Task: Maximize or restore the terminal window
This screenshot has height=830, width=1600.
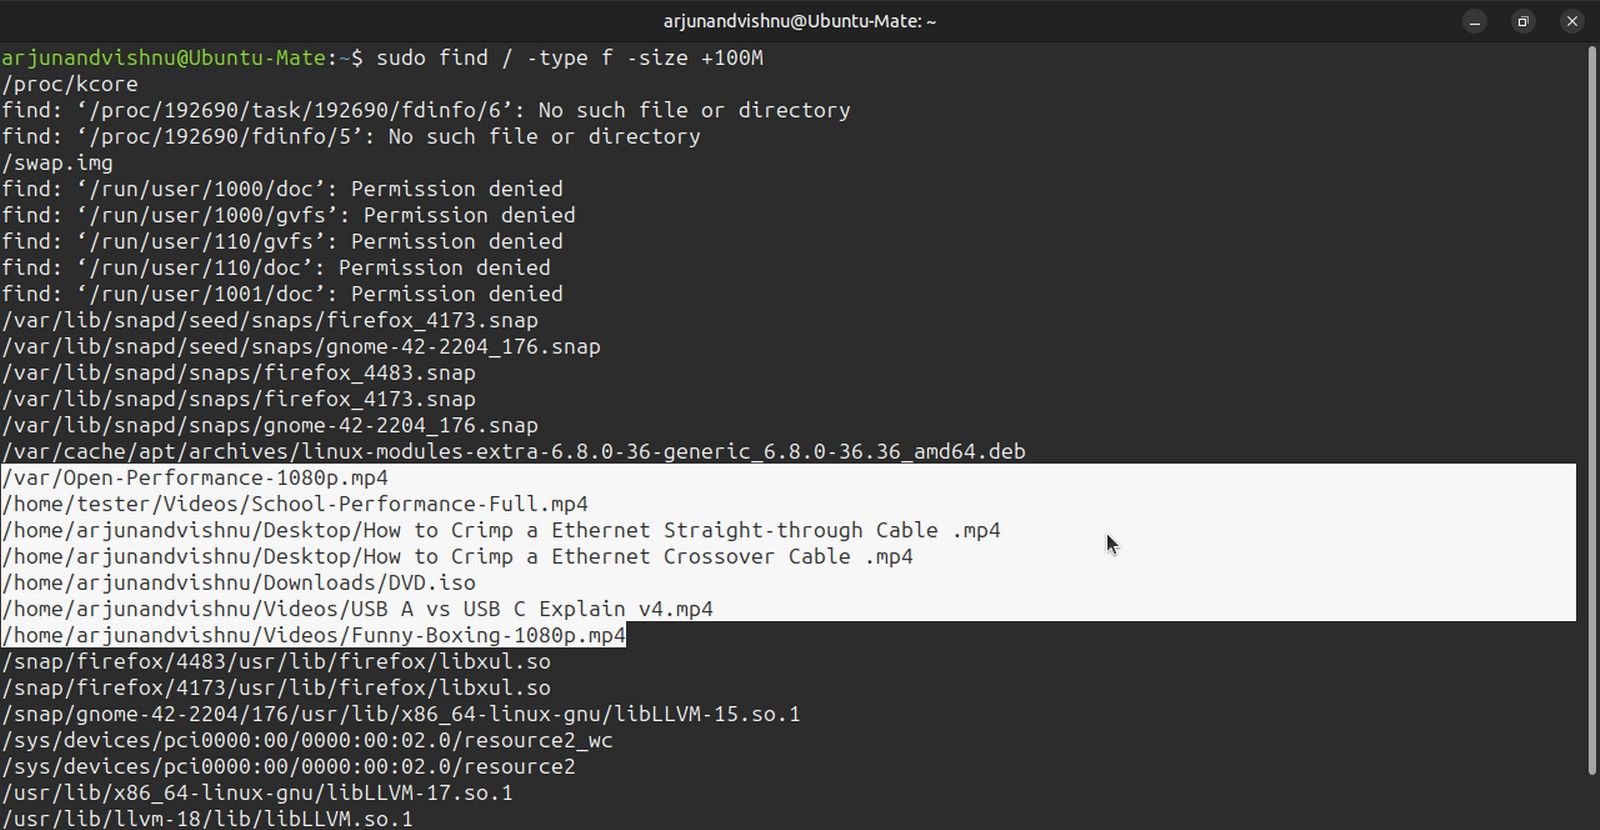Action: (x=1523, y=21)
